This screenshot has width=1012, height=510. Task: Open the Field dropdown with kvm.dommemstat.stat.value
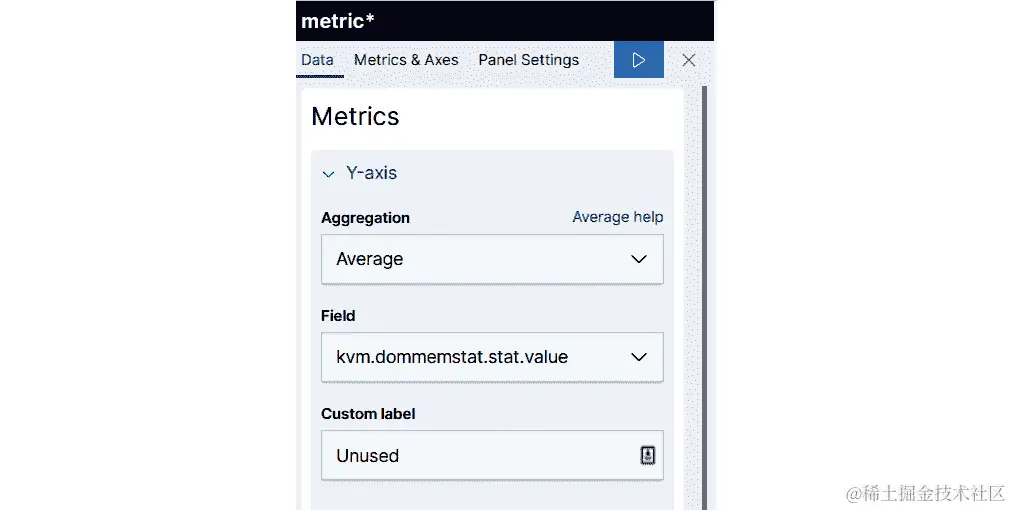pyautogui.click(x=480, y=357)
